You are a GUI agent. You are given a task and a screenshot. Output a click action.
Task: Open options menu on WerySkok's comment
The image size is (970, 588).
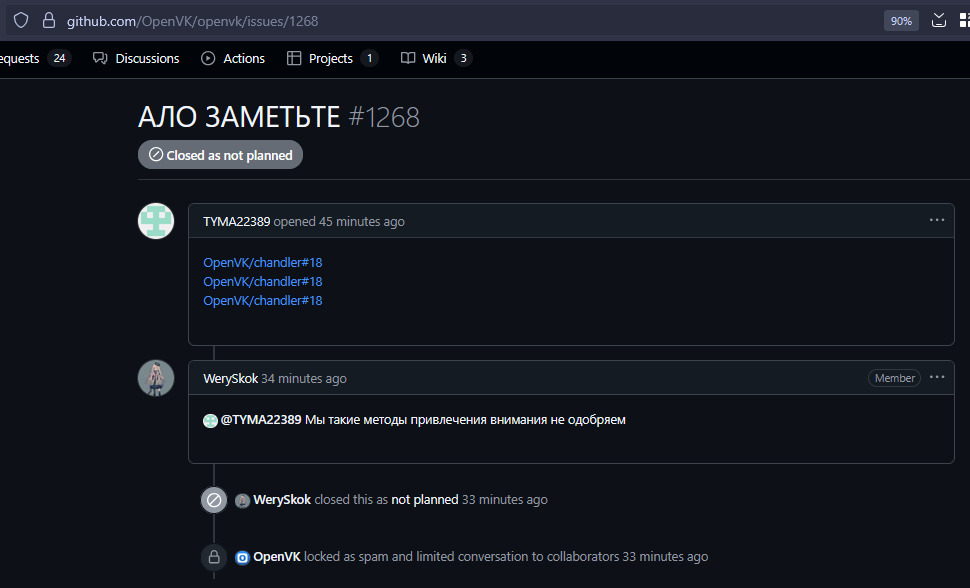click(937, 378)
